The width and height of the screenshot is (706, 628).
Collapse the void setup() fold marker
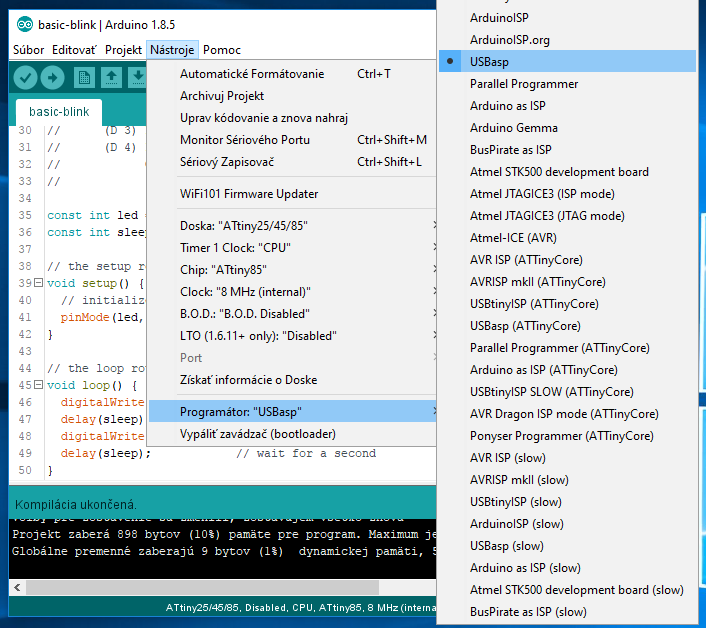38,283
